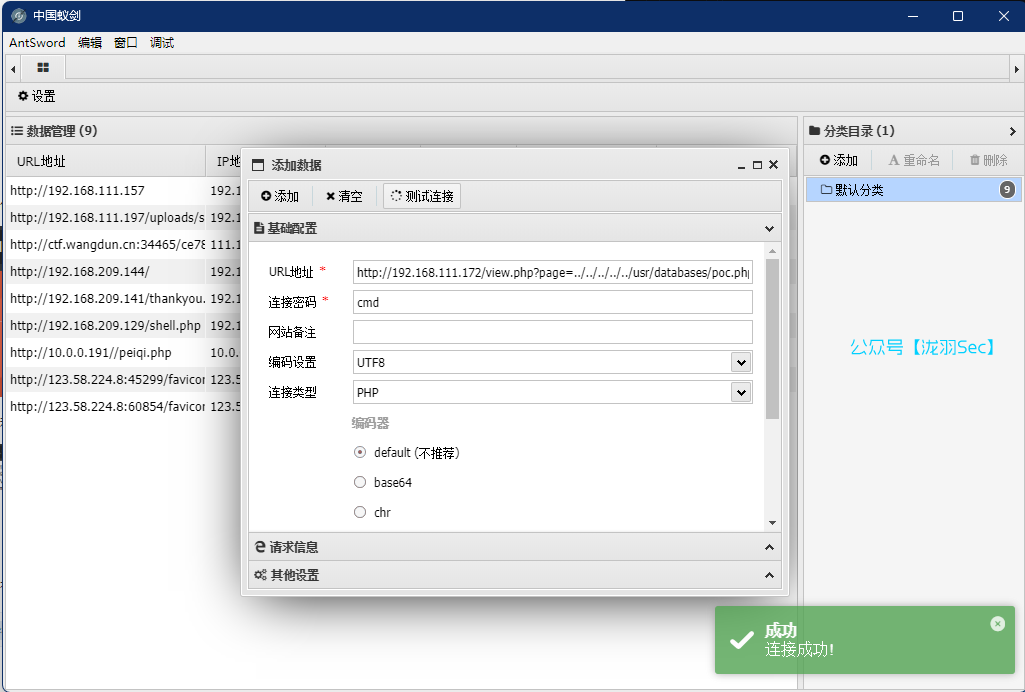Screen dimensions: 1025x692
Task: Select the default (不推荐) encoder radio
Action: coord(360,453)
